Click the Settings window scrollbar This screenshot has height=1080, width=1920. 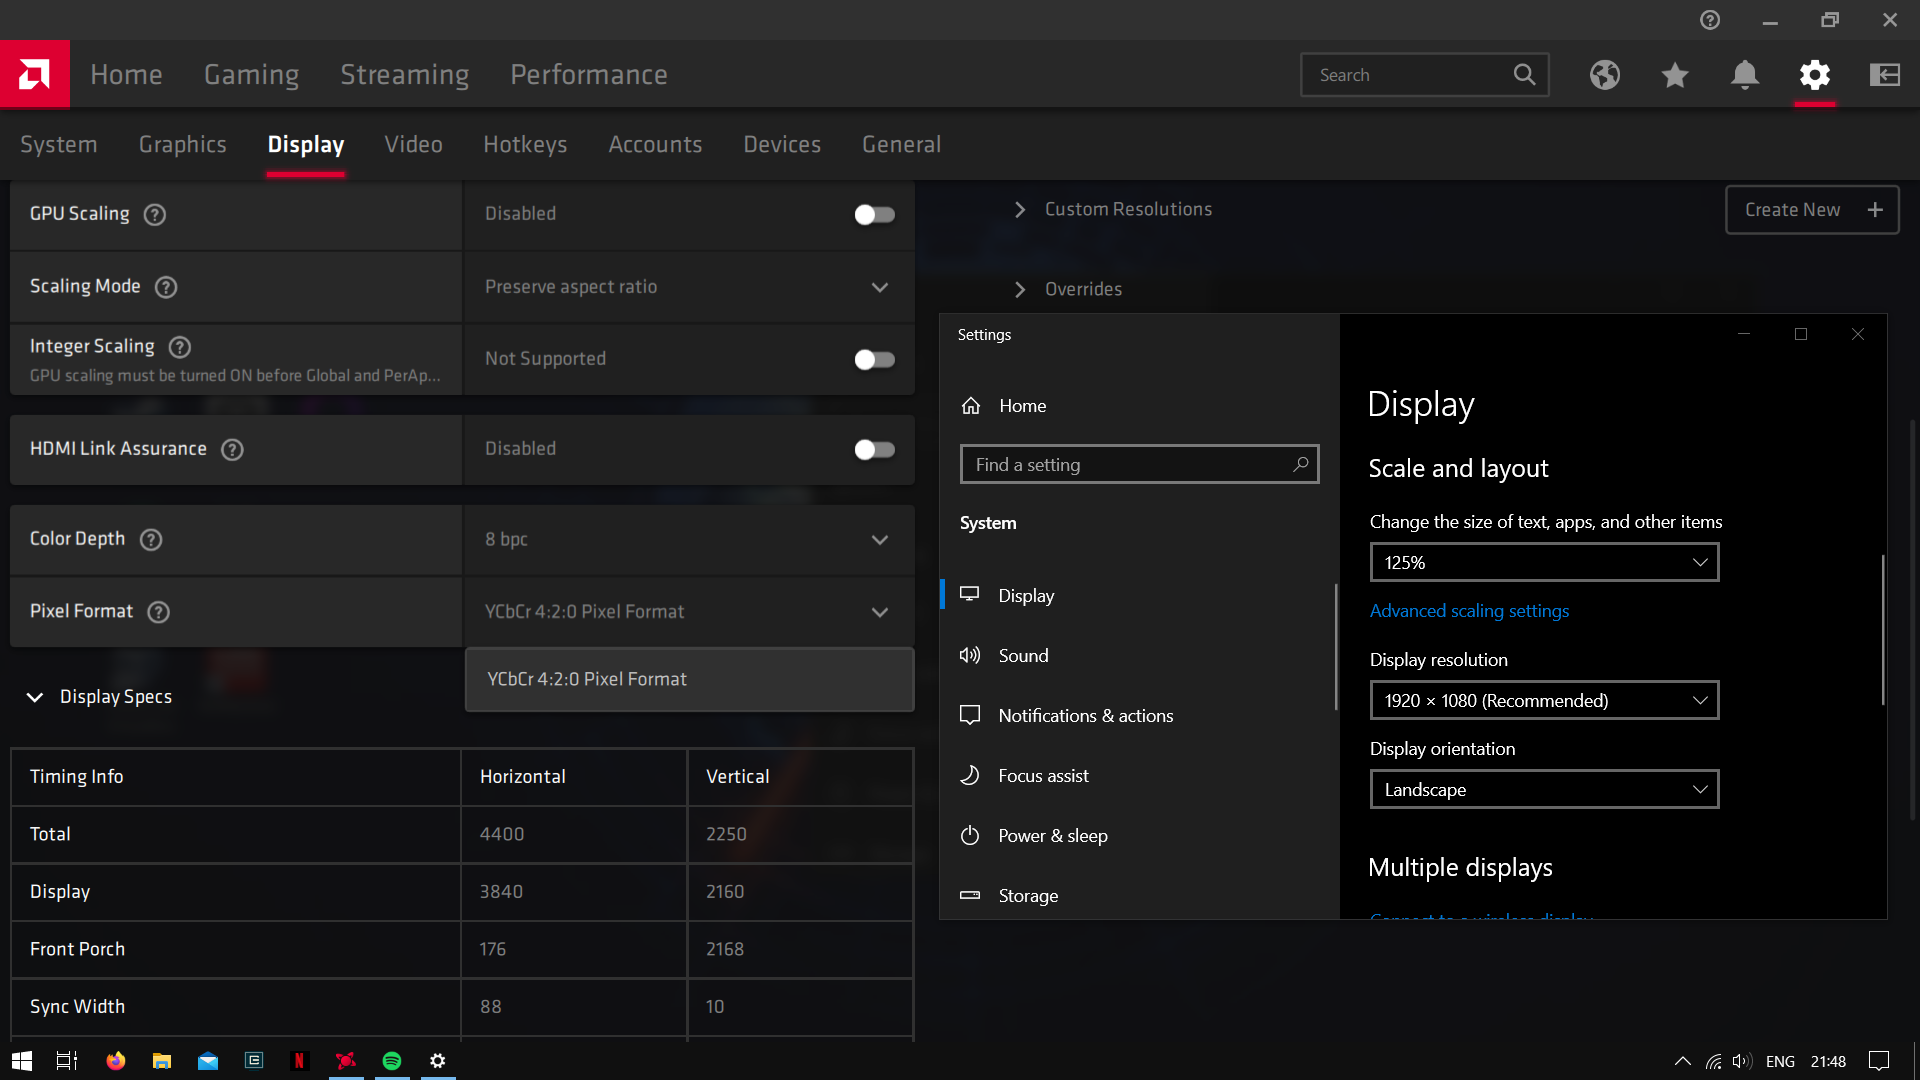(1882, 630)
